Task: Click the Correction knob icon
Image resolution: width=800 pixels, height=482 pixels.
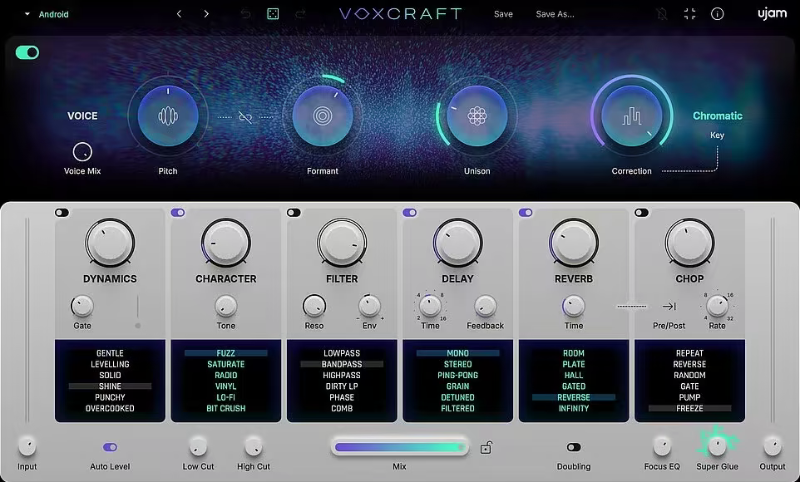Action: [x=632, y=116]
